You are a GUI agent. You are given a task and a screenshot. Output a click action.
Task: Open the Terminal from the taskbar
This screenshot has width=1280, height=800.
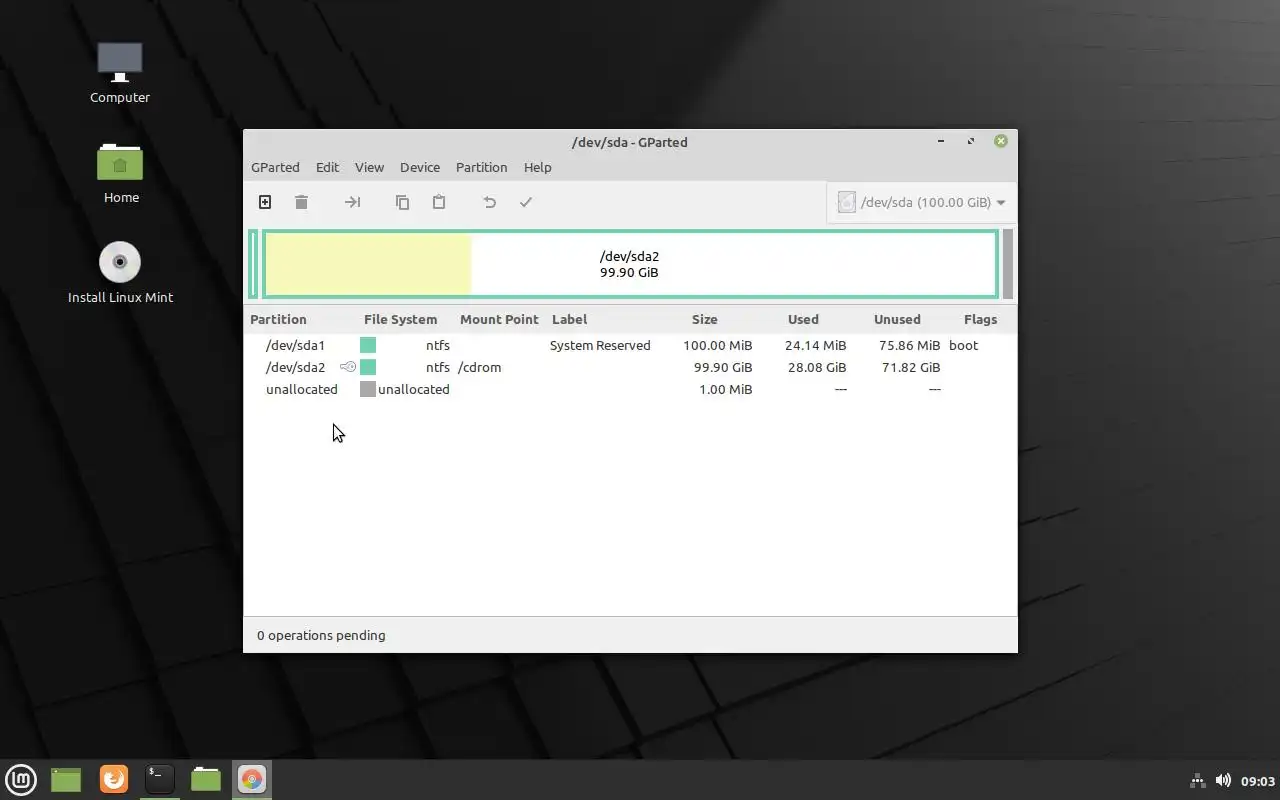[x=159, y=779]
